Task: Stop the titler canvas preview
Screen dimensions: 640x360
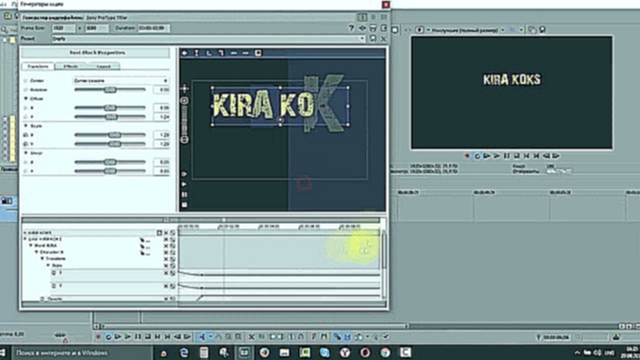Action: (184, 205)
